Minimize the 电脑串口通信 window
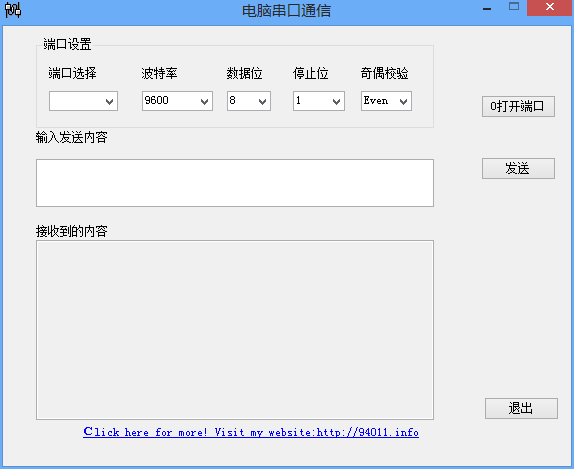This screenshot has height=469, width=574. (x=487, y=8)
